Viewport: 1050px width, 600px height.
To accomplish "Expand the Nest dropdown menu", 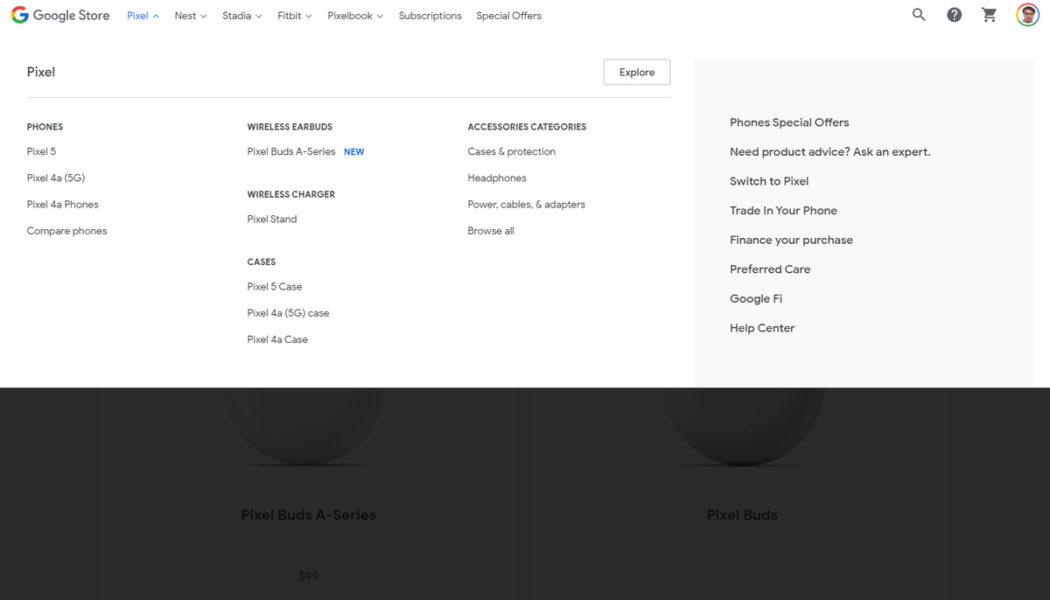I will pyautogui.click(x=190, y=16).
